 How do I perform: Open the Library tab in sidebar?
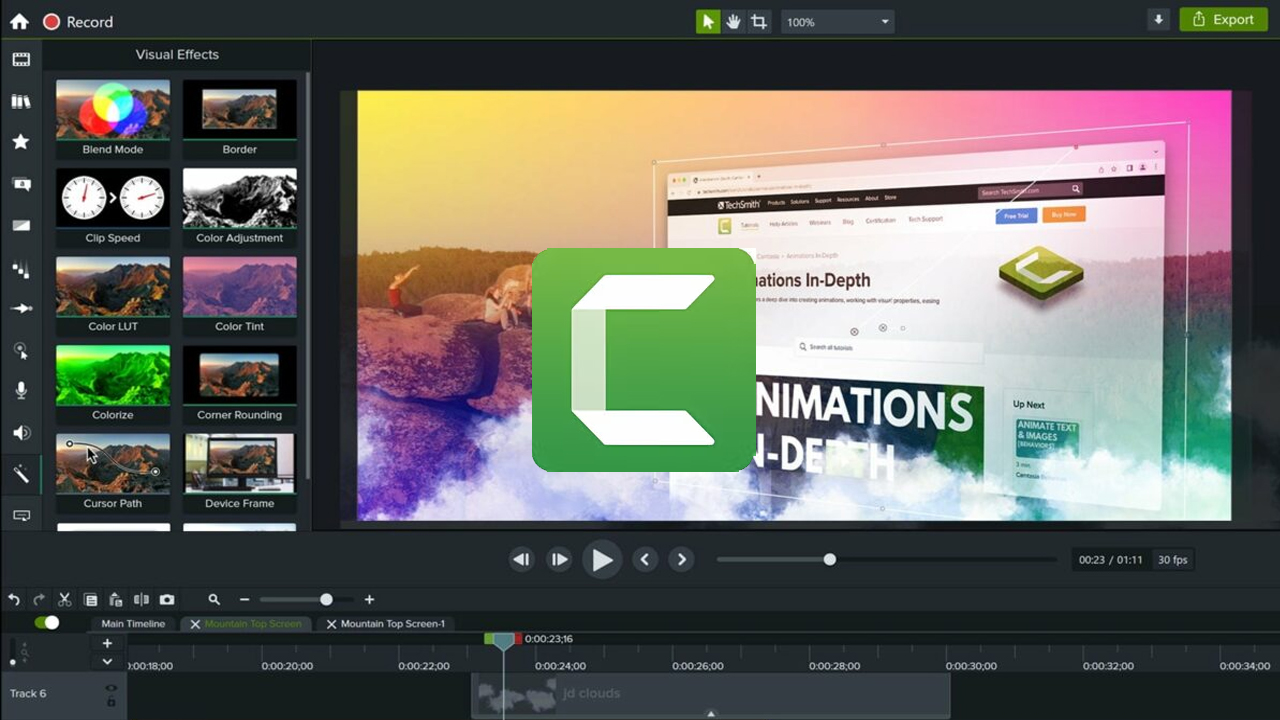(x=21, y=101)
